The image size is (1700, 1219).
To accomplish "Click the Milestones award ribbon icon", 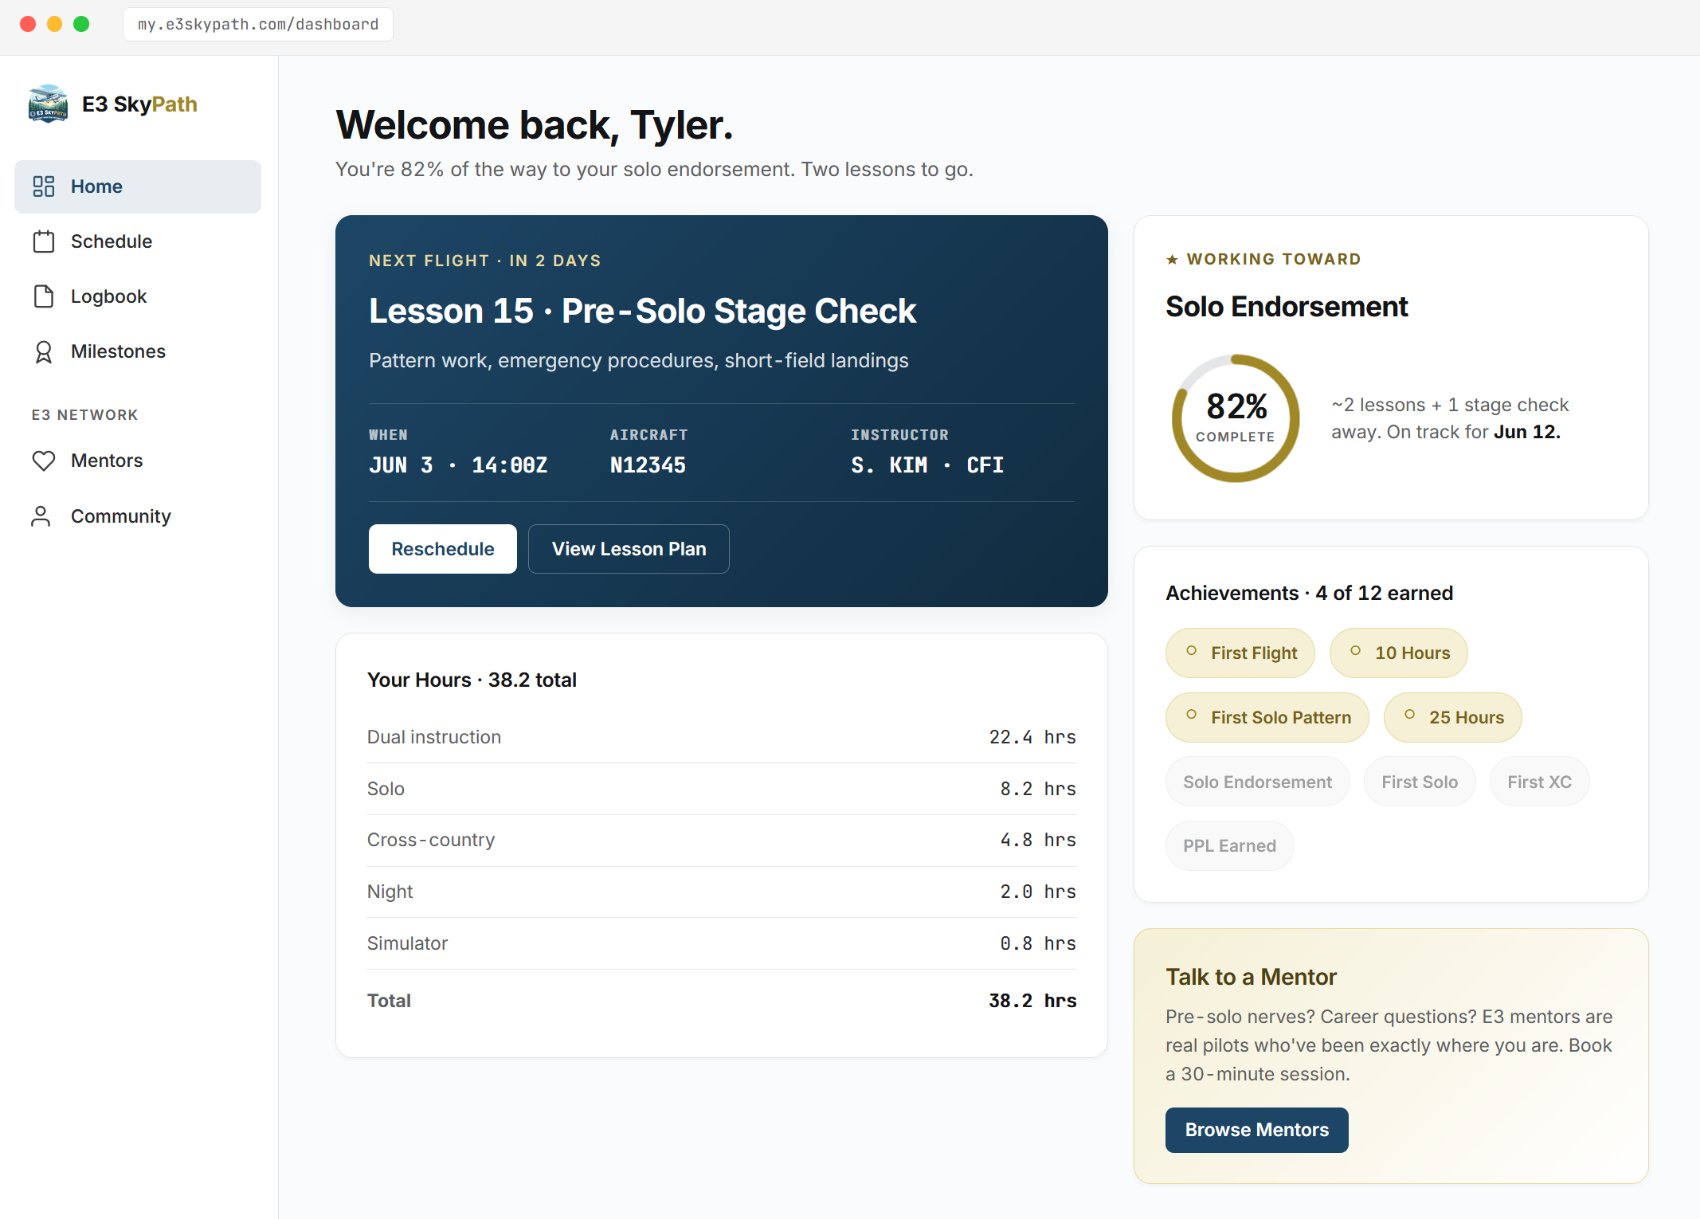I will [x=43, y=351].
